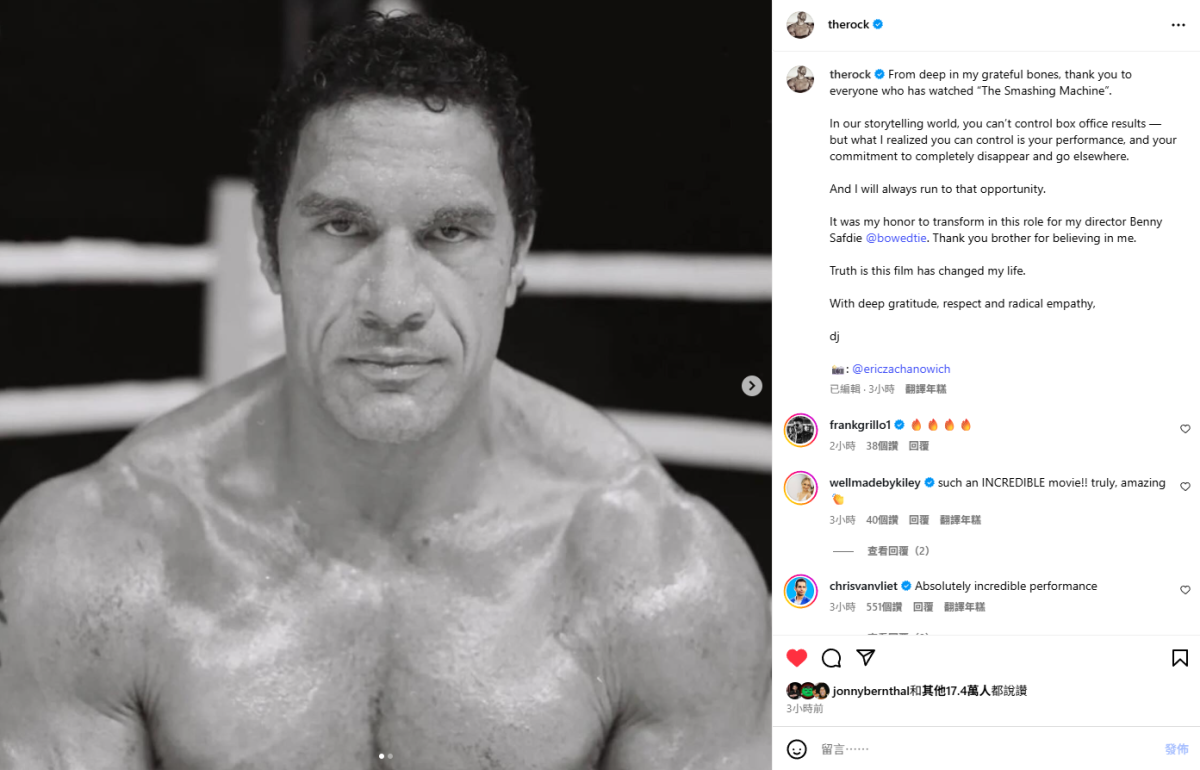Open the comment bubble icon

[831, 658]
